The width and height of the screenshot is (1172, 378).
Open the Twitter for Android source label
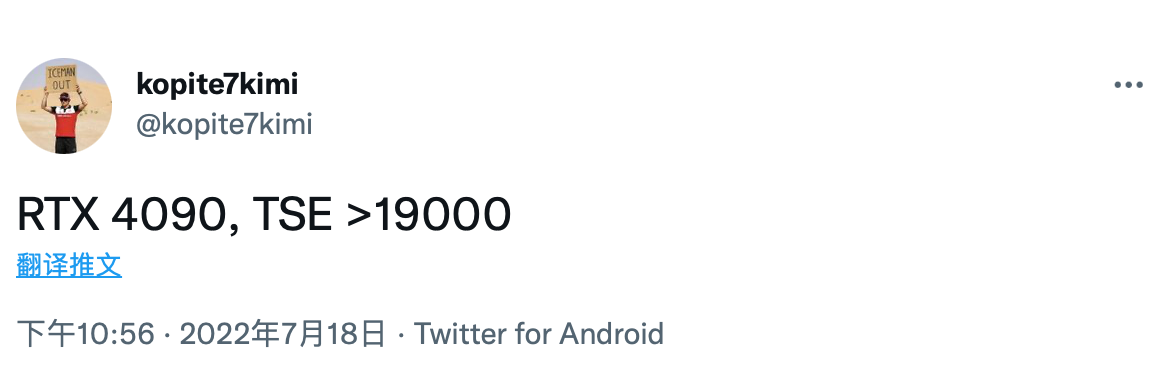pos(538,333)
